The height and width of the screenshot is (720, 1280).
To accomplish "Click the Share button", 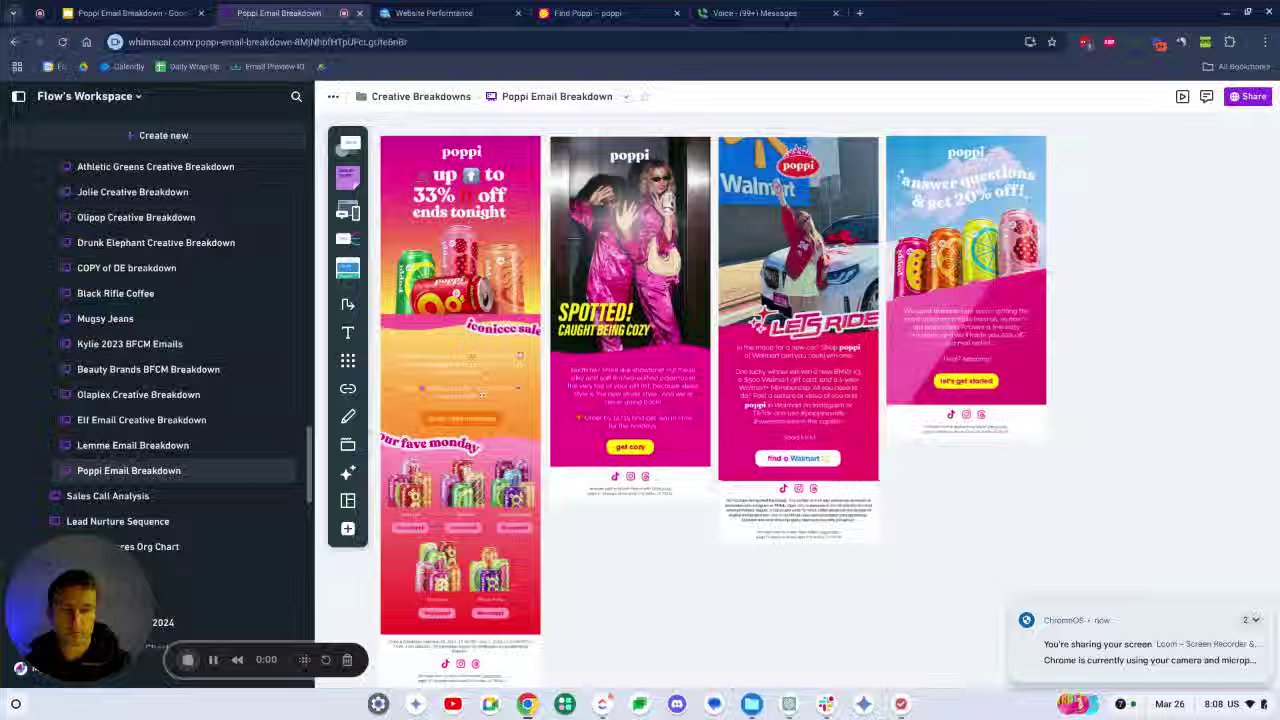I will 1248,96.
